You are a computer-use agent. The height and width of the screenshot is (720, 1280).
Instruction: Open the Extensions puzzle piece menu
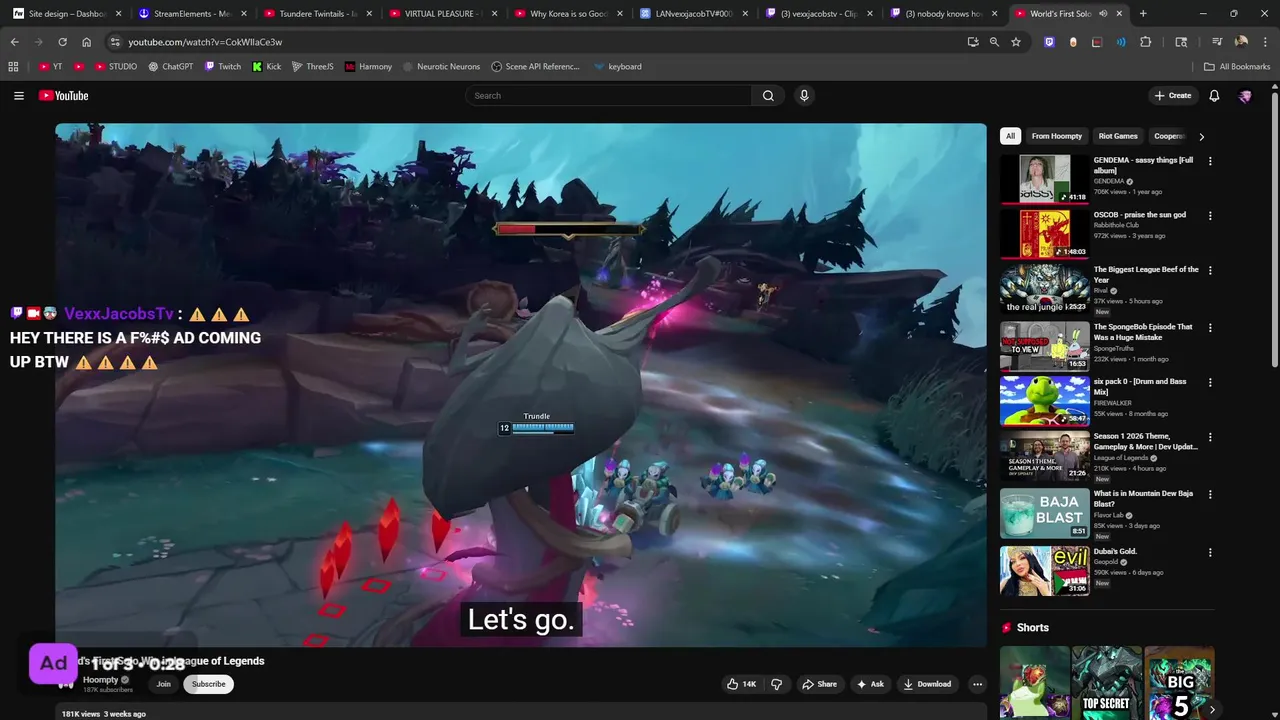tap(1146, 42)
